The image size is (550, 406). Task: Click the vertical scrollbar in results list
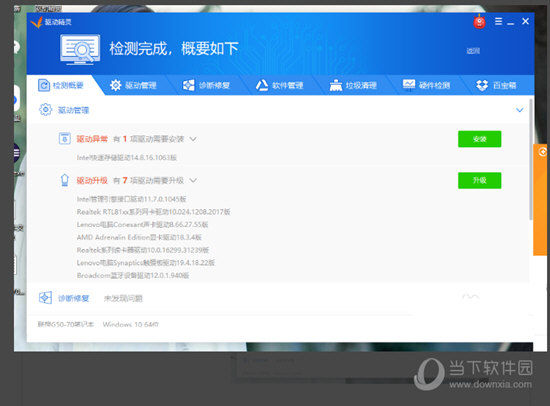pos(531,160)
